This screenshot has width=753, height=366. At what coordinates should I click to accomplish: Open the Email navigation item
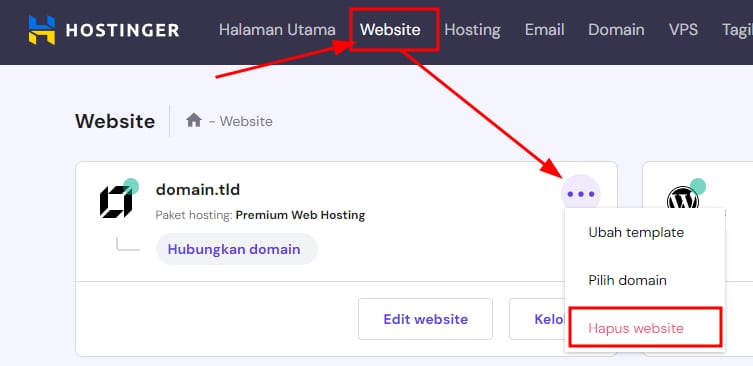coord(544,30)
